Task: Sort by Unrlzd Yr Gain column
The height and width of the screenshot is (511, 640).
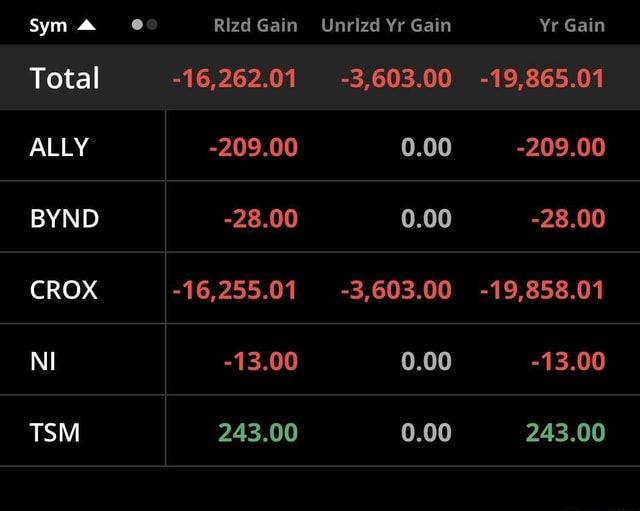Action: [386, 26]
